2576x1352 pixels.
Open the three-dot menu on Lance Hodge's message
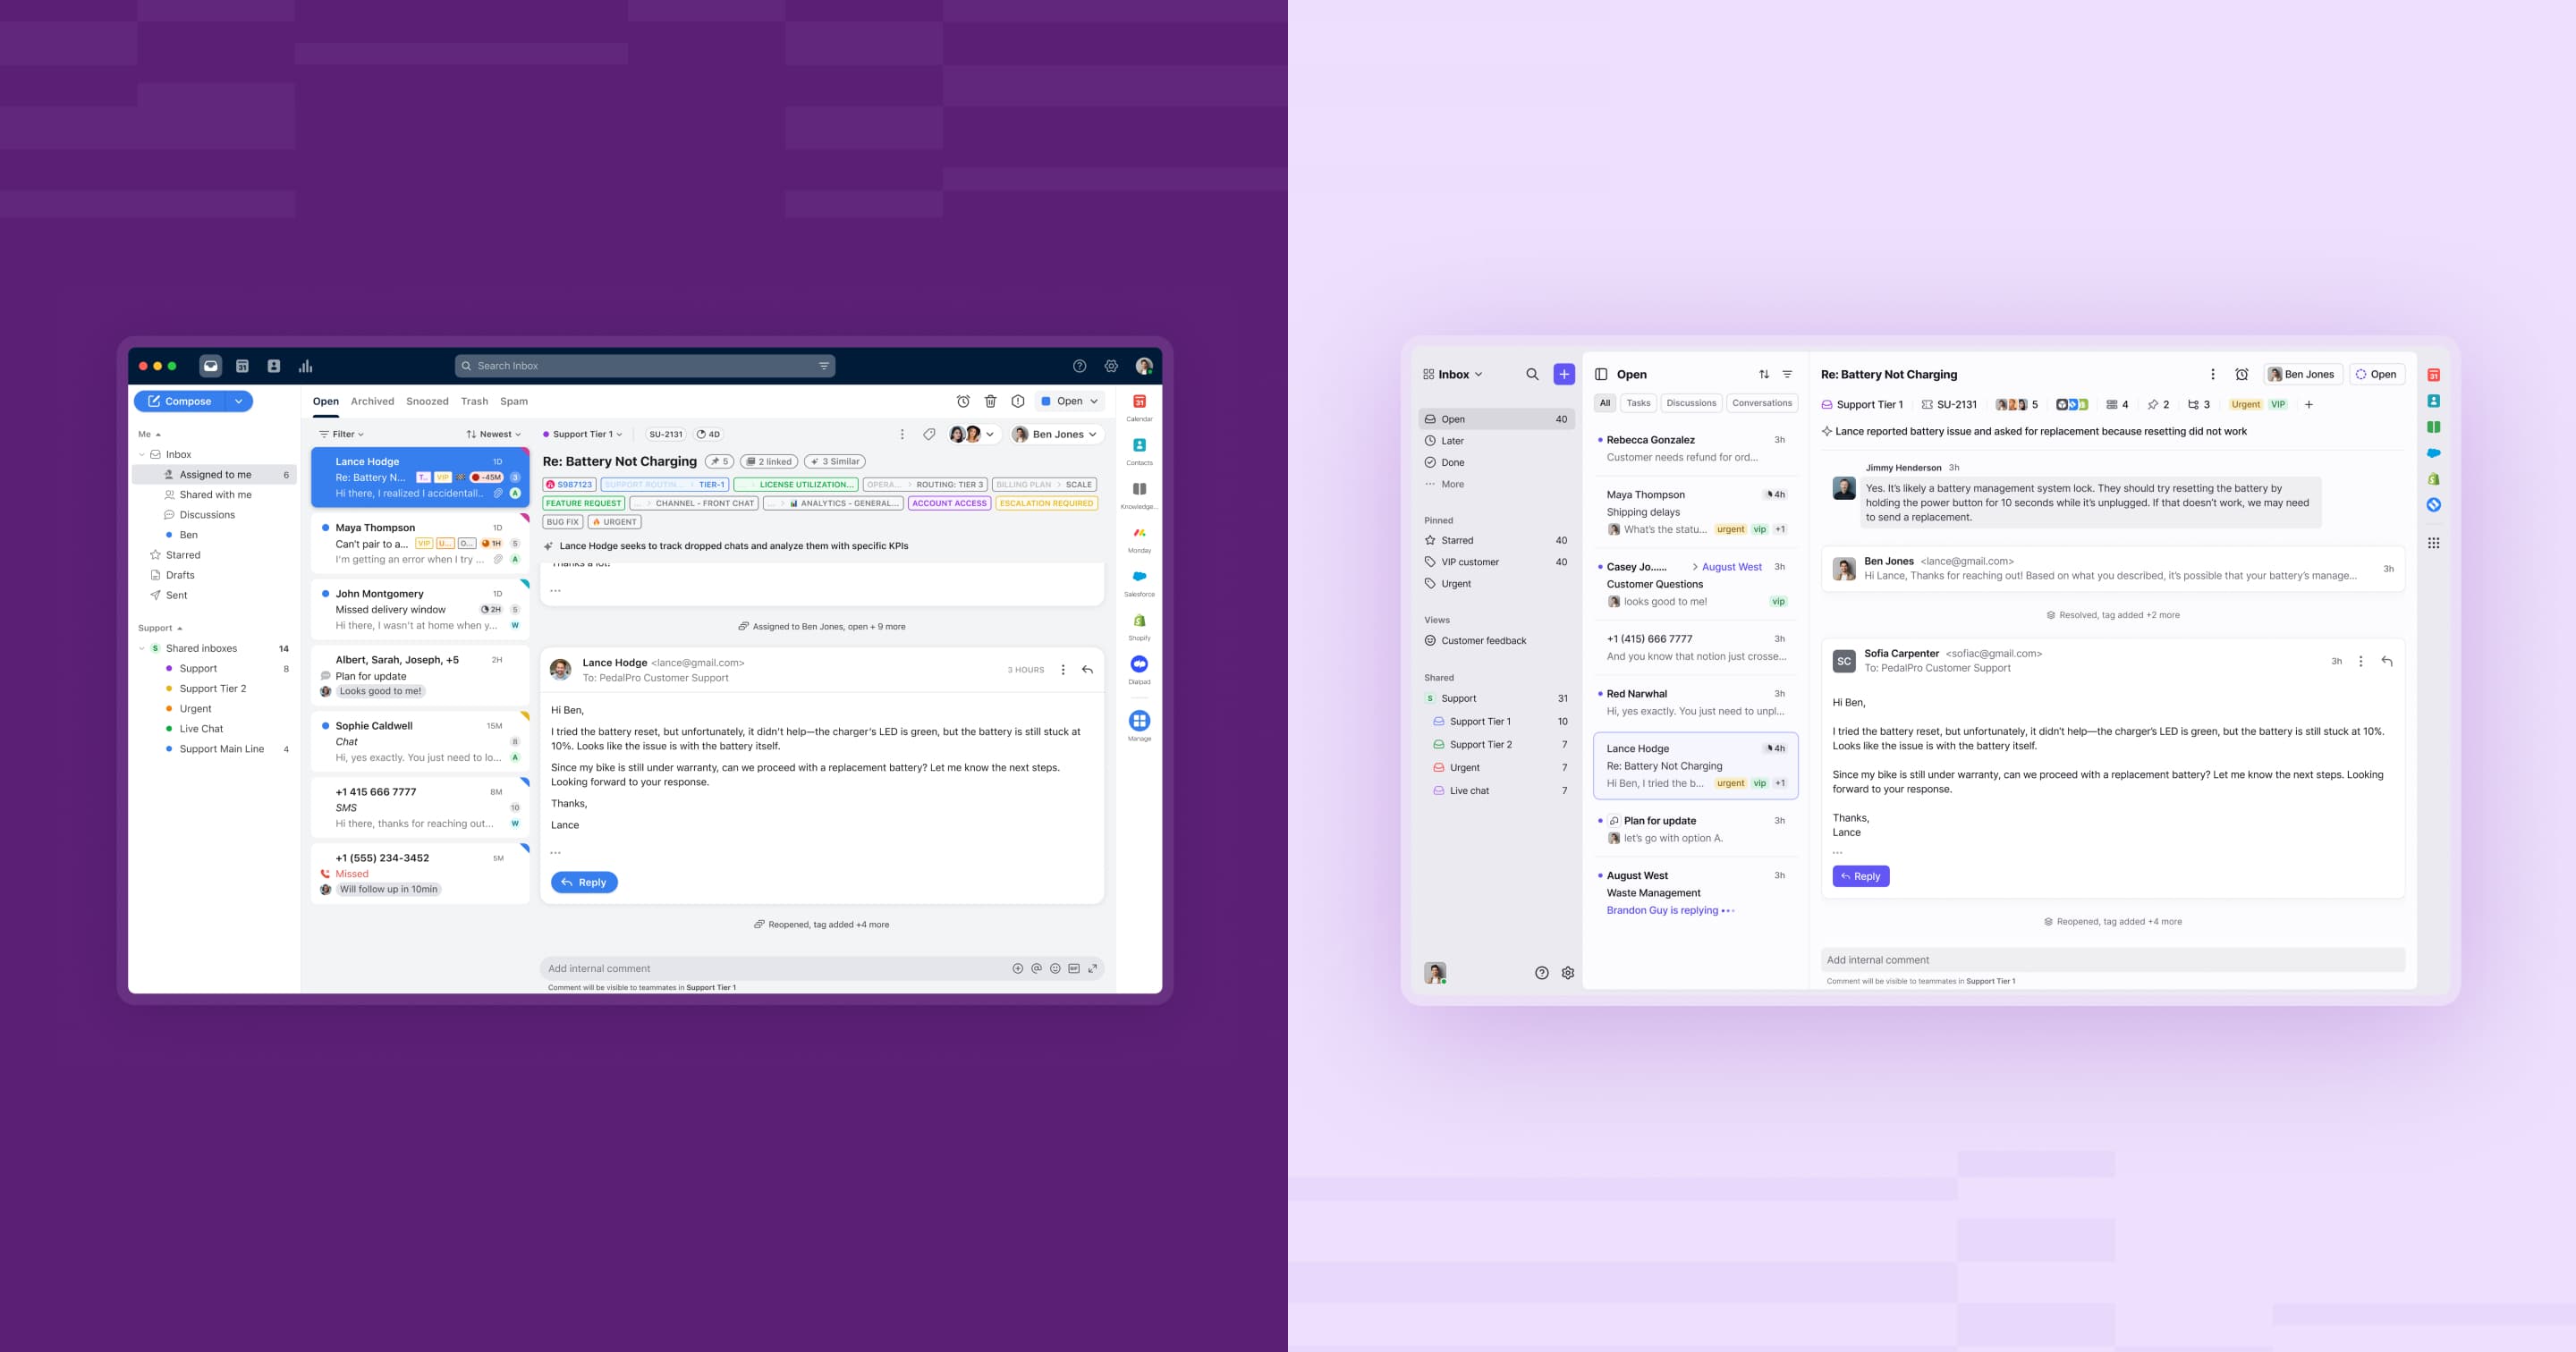coord(1063,670)
